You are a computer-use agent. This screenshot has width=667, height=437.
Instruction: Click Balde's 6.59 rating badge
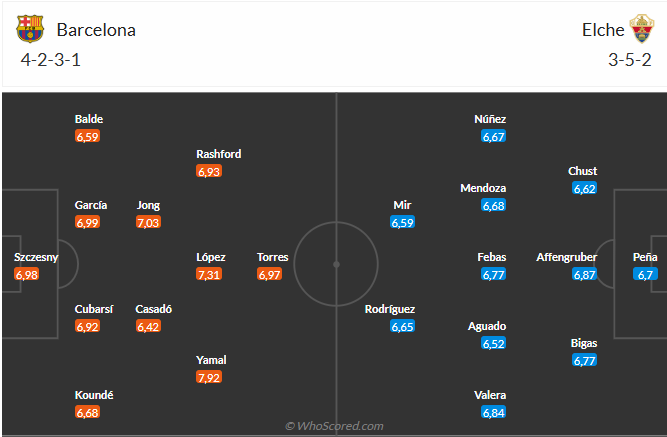[x=88, y=136]
